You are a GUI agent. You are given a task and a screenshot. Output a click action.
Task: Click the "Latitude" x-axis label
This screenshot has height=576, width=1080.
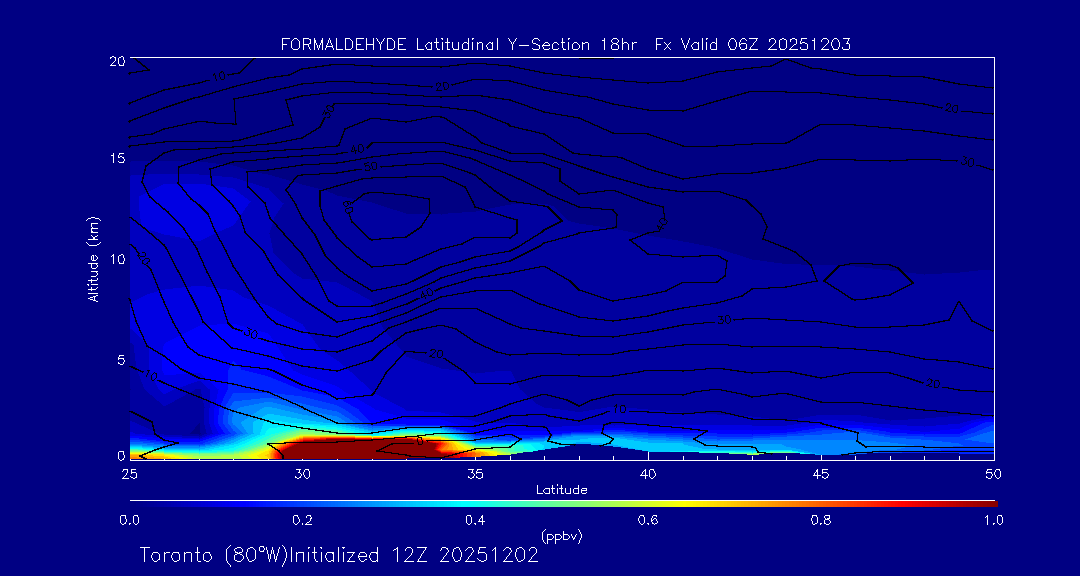pos(561,489)
